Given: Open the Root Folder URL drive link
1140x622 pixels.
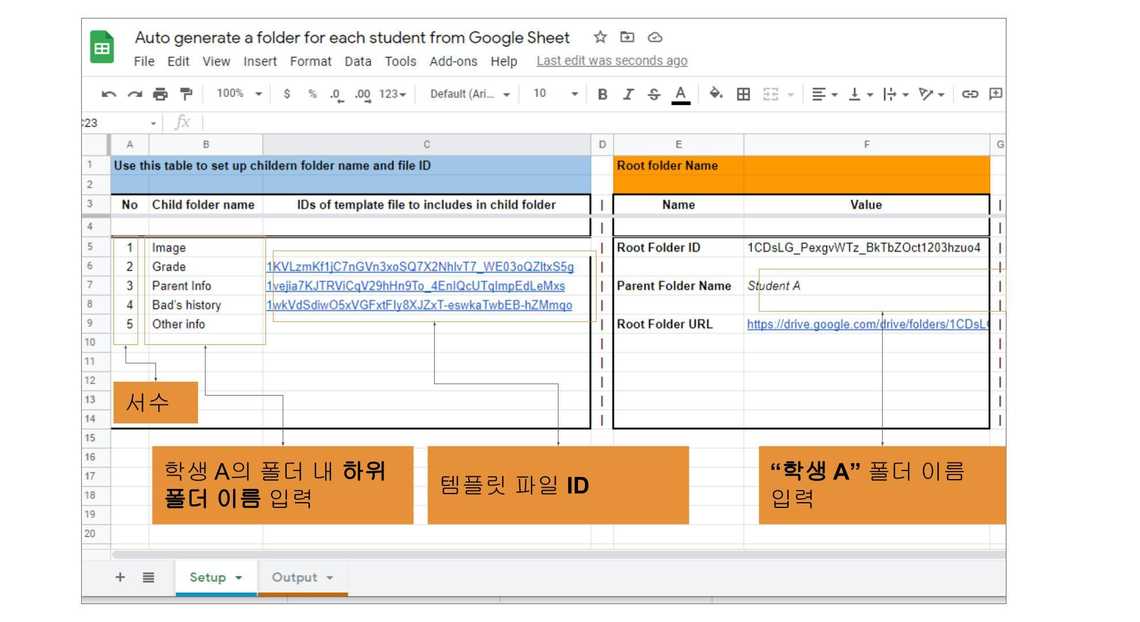Looking at the screenshot, I should [x=866, y=324].
